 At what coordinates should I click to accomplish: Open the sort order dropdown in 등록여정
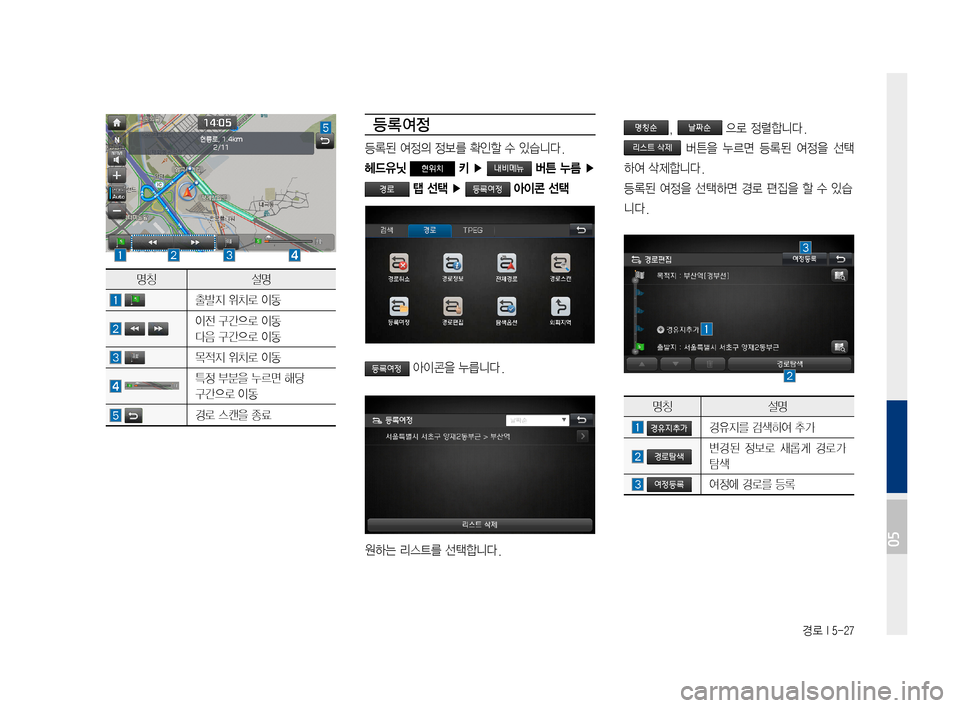(537, 420)
